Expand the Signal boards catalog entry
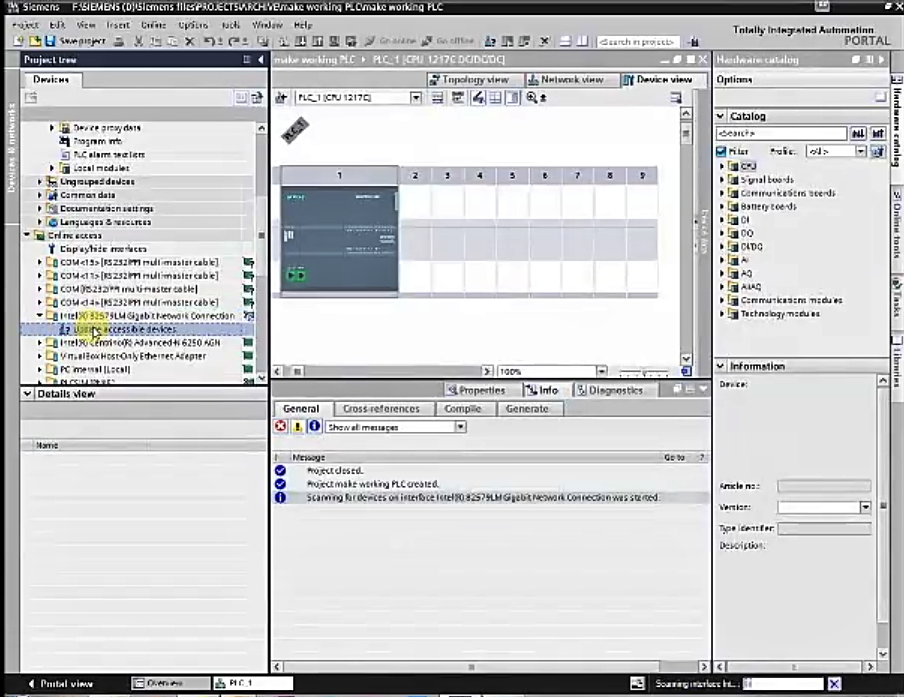 tap(722, 180)
